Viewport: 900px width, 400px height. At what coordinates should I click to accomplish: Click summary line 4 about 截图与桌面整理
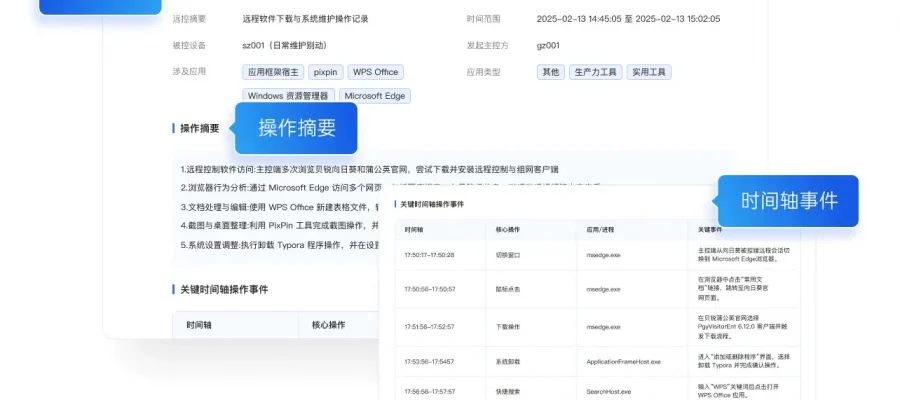[x=280, y=225]
